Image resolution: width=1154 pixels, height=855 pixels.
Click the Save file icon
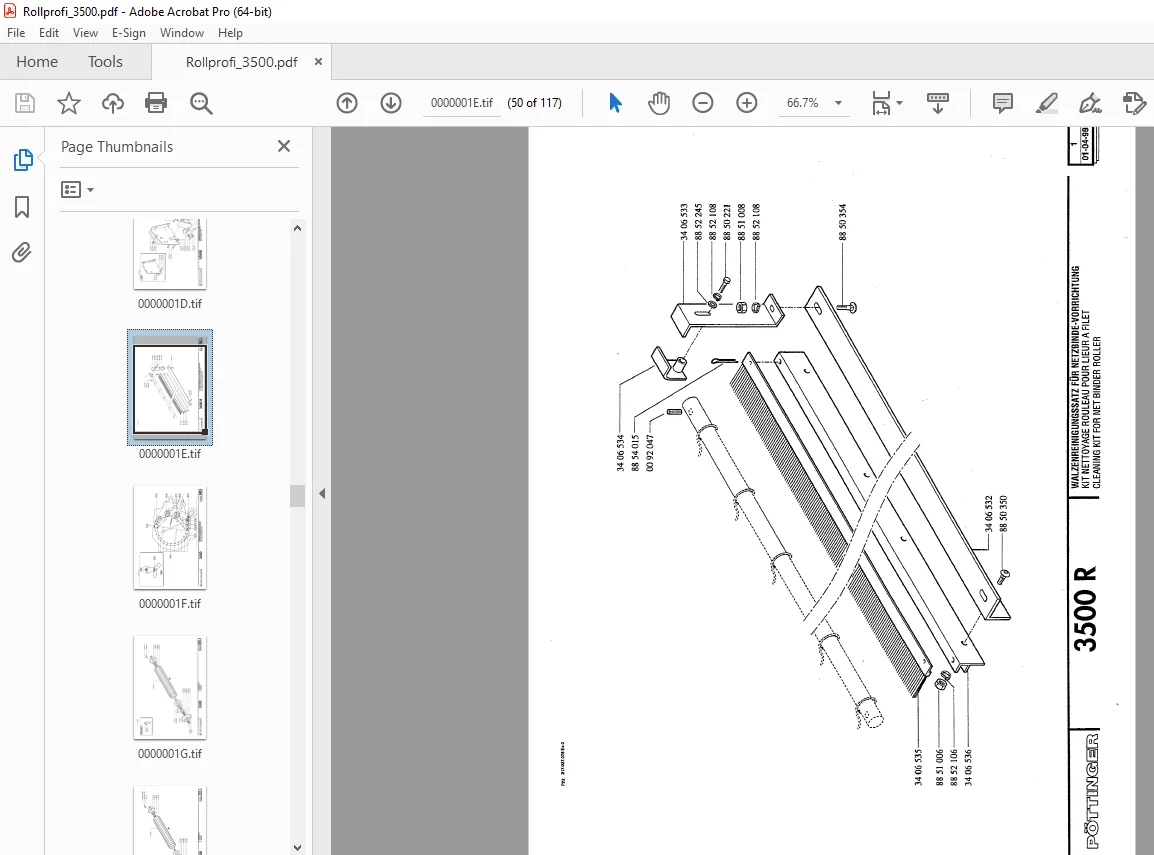click(25, 103)
